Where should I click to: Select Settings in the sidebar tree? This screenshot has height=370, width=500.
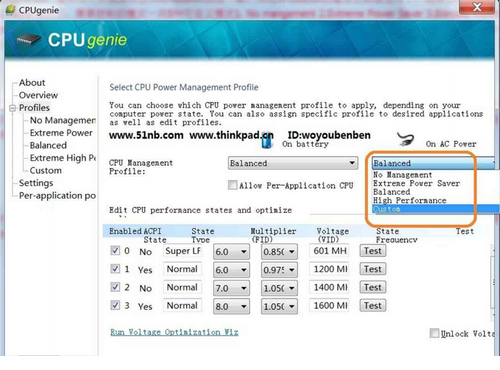coord(36,183)
